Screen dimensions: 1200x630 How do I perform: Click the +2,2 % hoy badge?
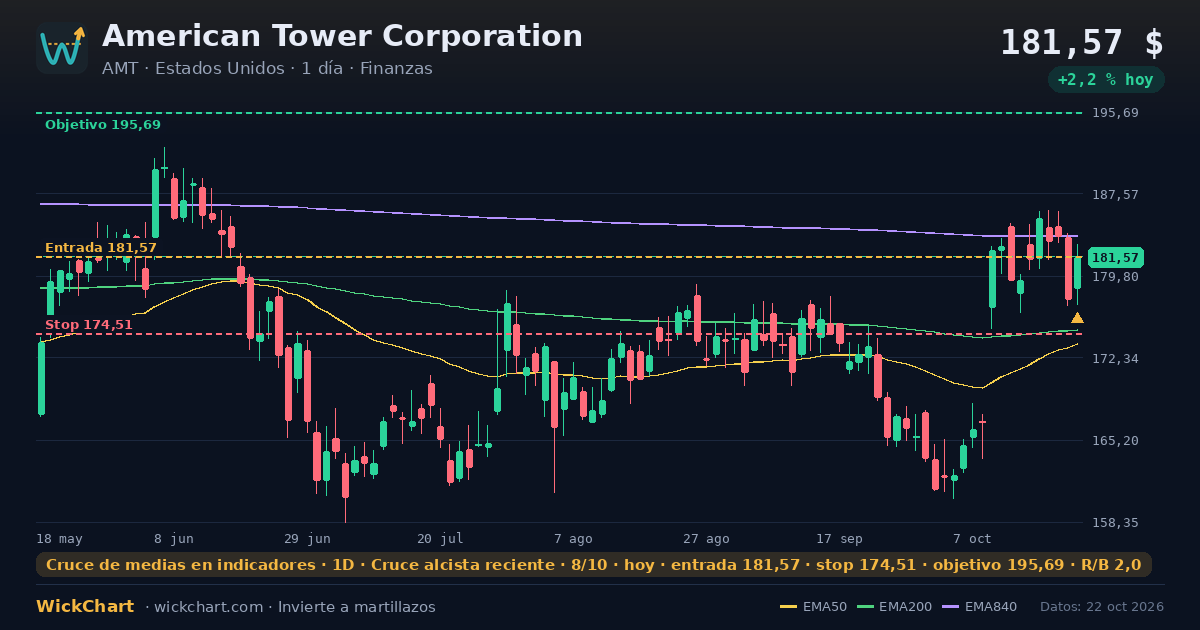pyautogui.click(x=1106, y=80)
